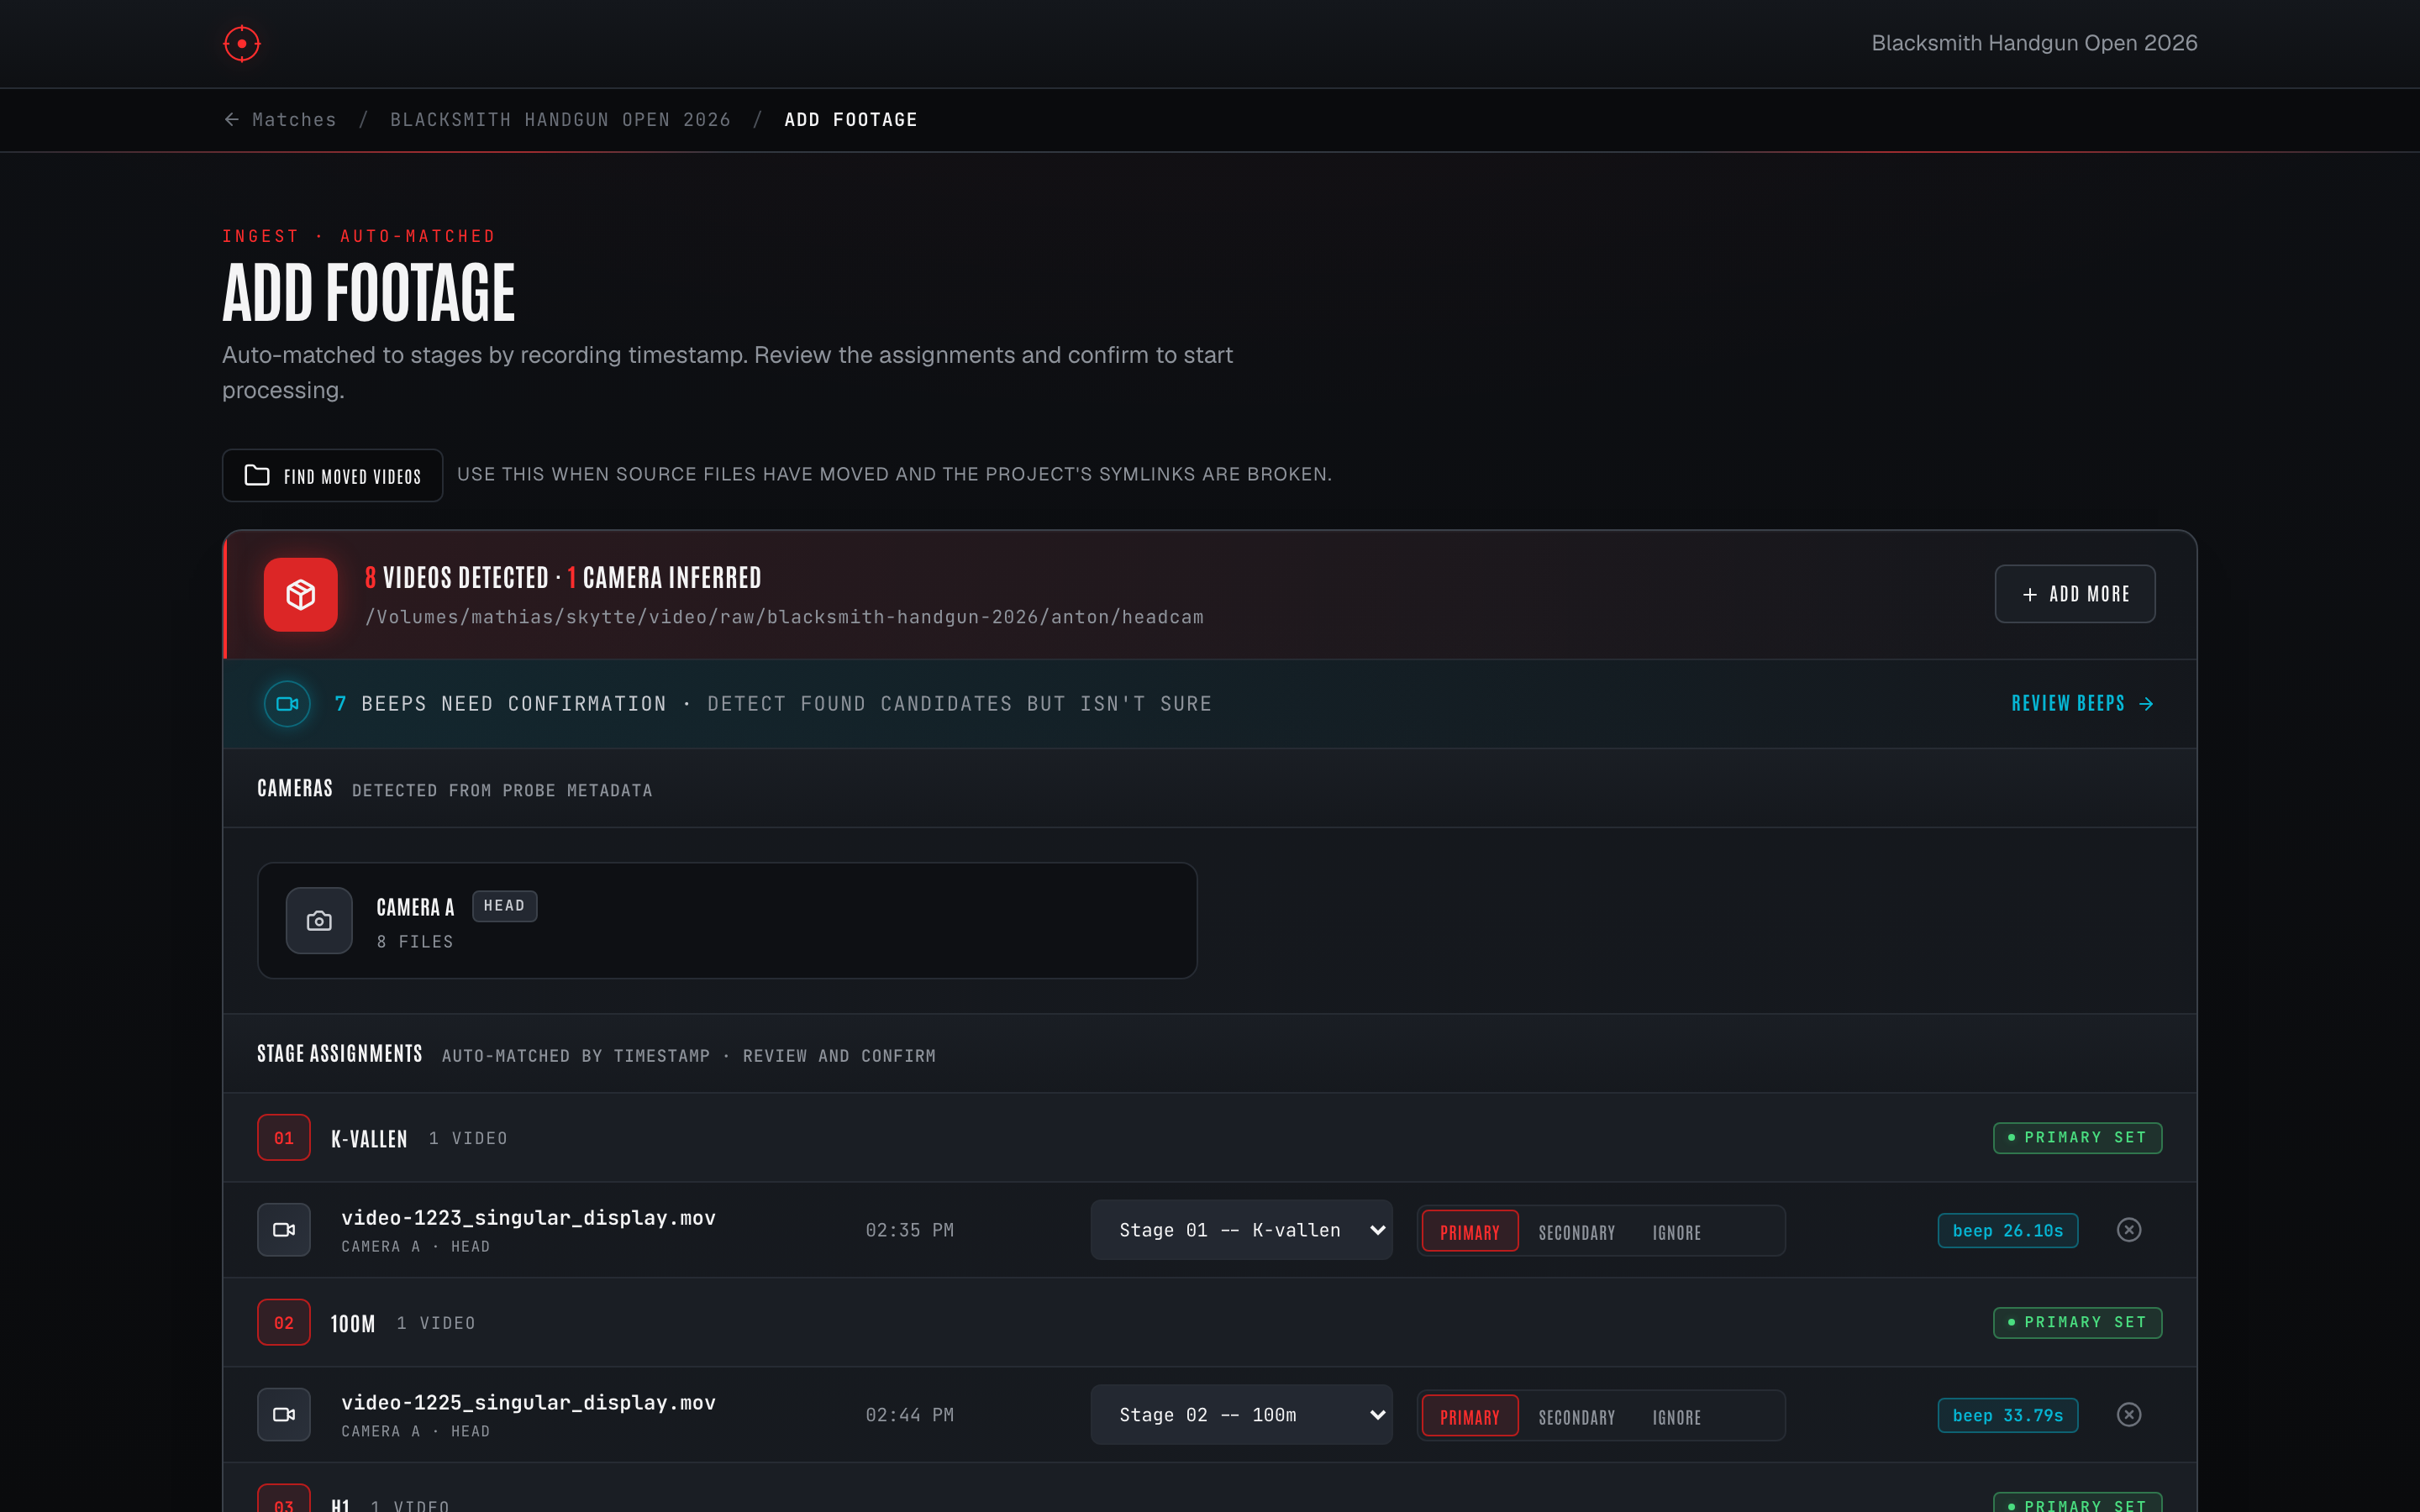Image resolution: width=2420 pixels, height=1512 pixels.
Task: Click the 02:35 PM timestamp
Action: coord(909,1230)
